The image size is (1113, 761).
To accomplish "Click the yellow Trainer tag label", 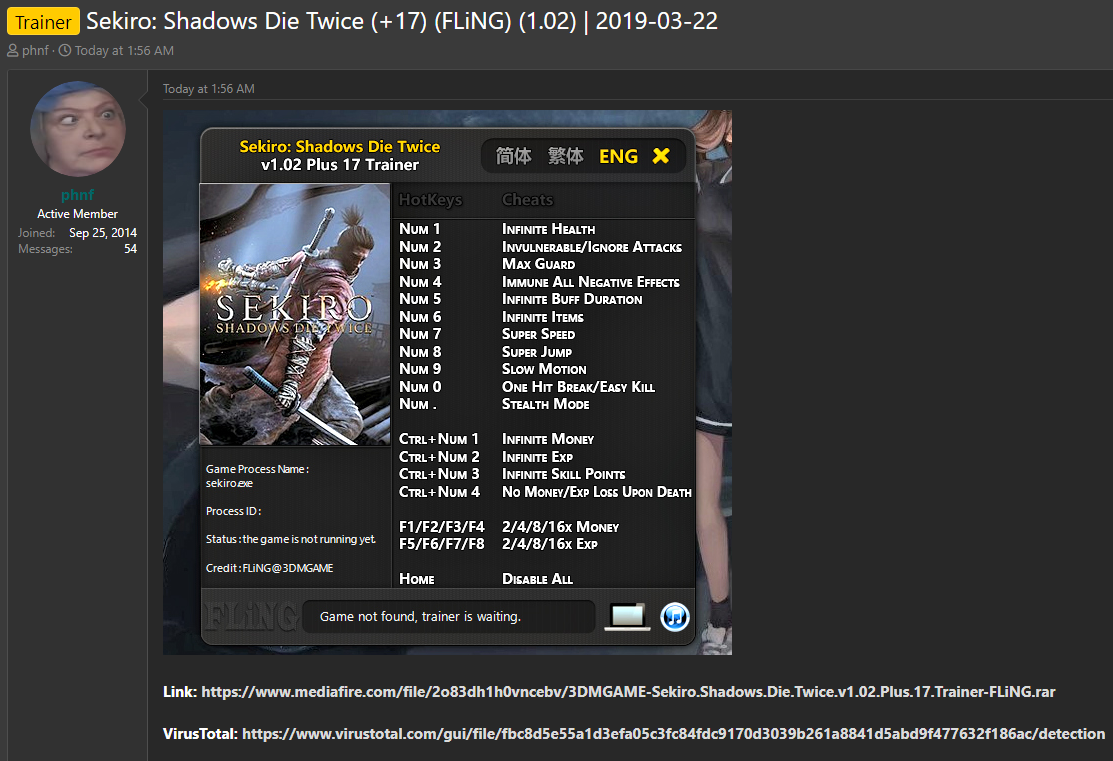I will 43,22.
